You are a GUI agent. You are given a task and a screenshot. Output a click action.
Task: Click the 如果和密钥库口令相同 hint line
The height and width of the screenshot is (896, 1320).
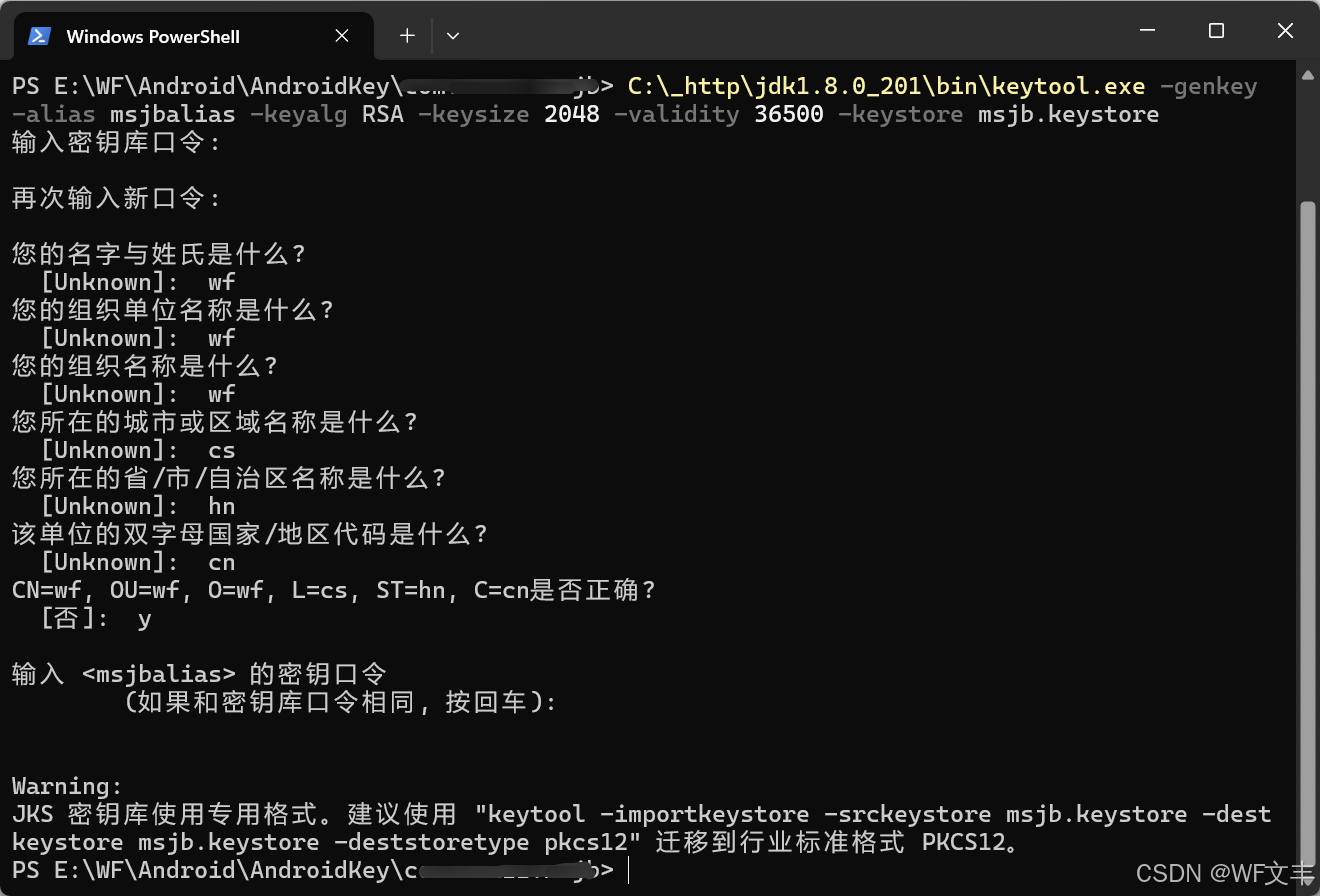click(x=340, y=702)
